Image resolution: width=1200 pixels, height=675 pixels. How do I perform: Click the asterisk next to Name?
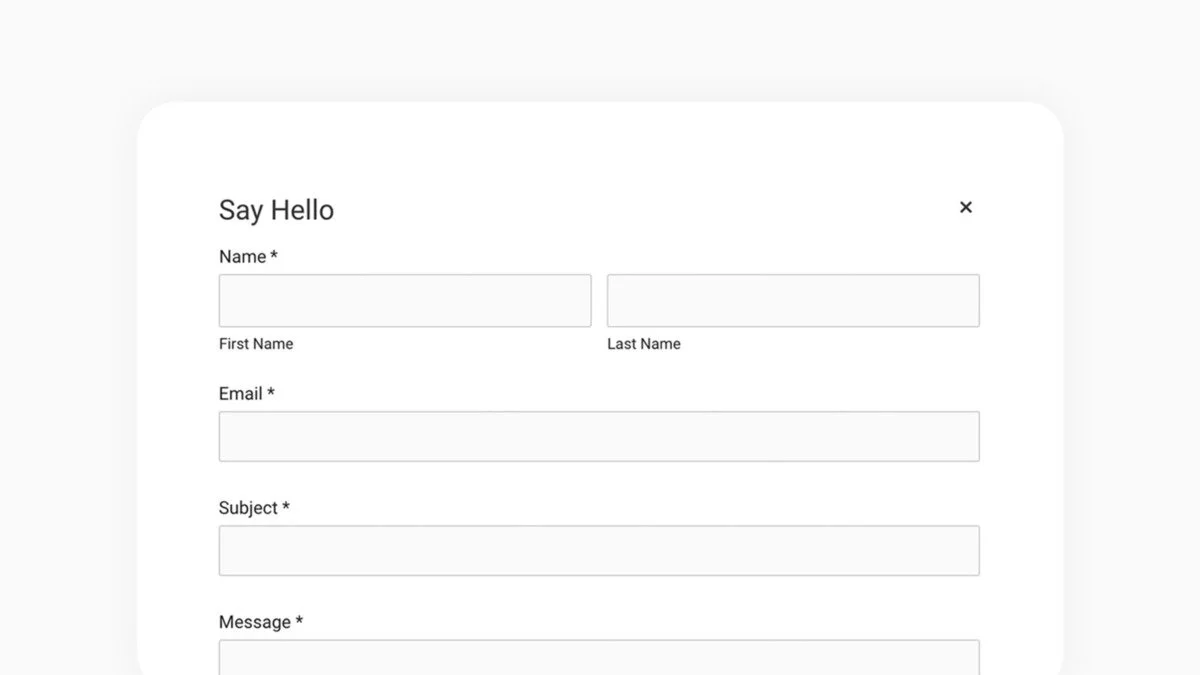click(273, 256)
